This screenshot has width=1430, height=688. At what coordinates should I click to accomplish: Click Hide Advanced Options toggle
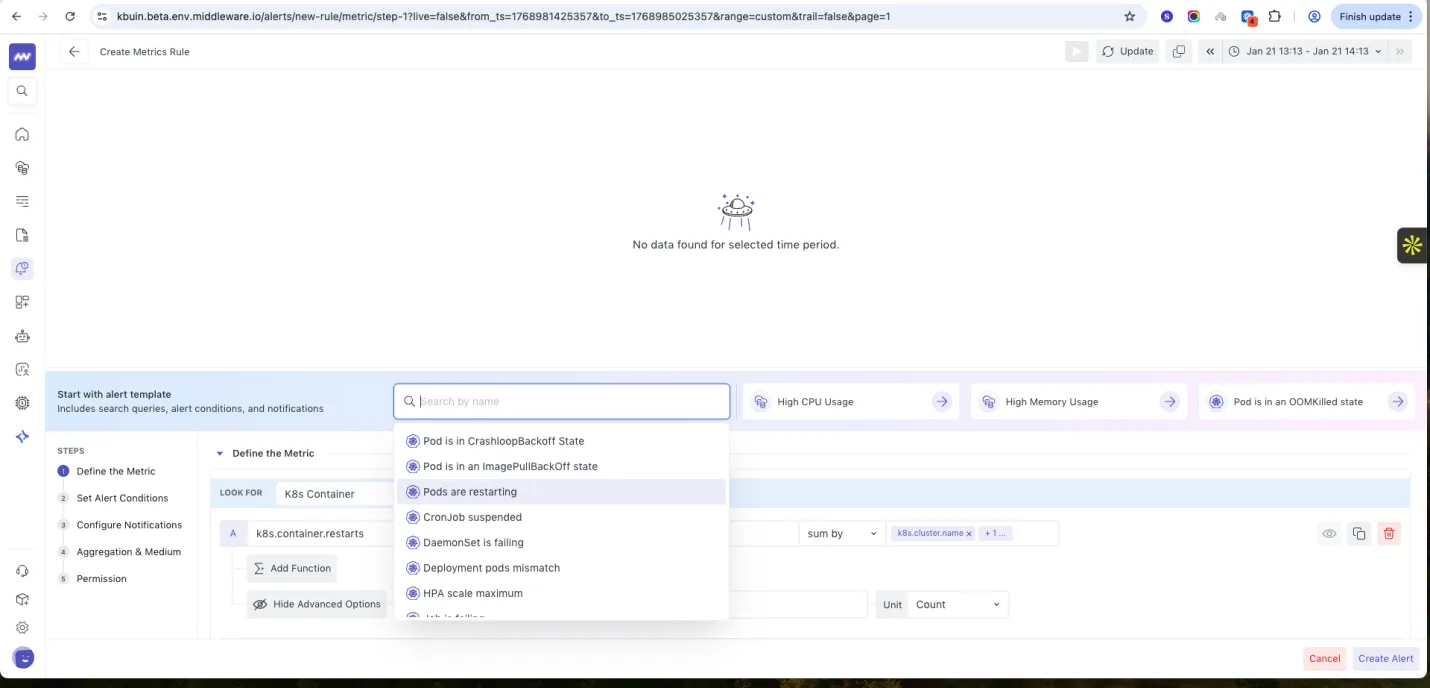317,604
